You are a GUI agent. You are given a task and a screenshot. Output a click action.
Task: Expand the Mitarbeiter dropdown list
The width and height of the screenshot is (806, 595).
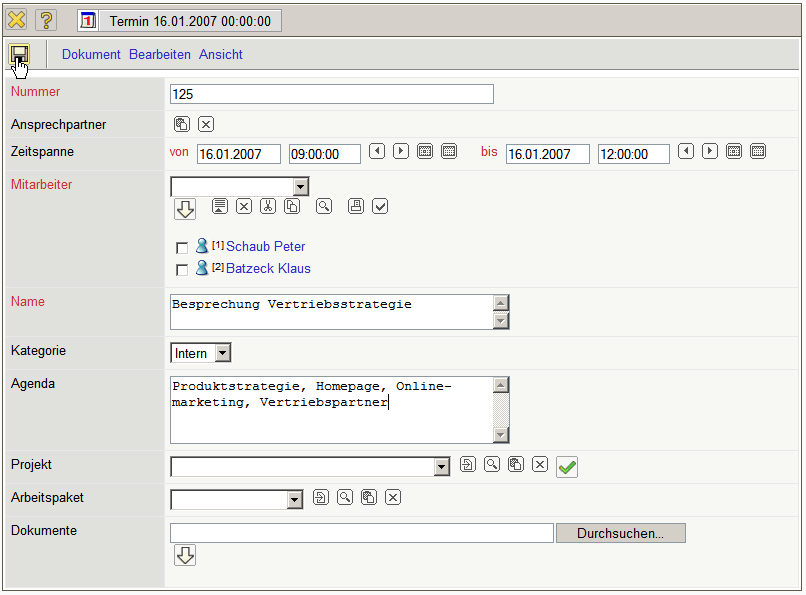coord(300,187)
